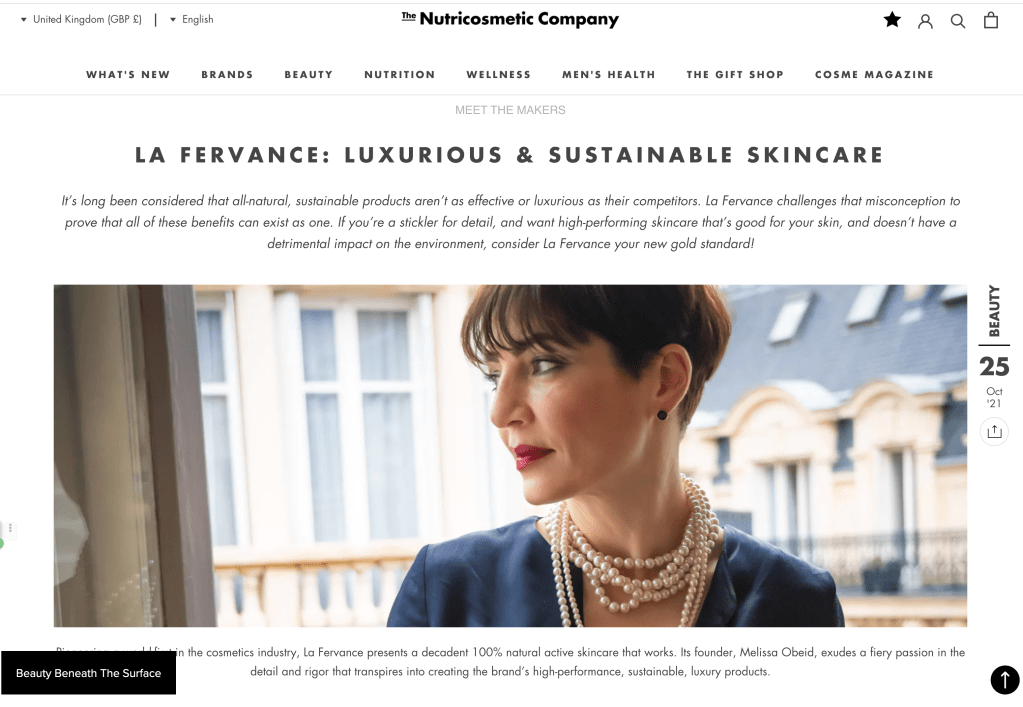Select the Beauty navigation item
Image resolution: width=1023 pixels, height=707 pixels.
click(309, 75)
